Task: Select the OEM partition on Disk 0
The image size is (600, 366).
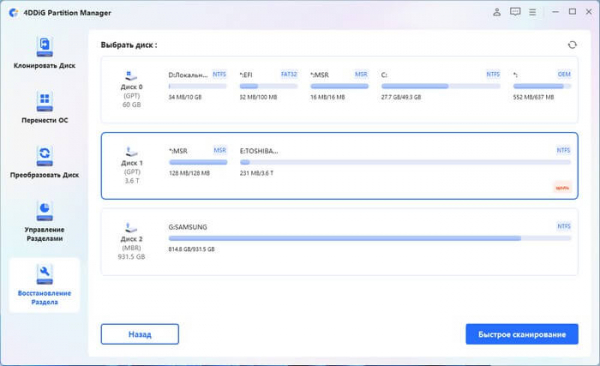Action: [542, 86]
